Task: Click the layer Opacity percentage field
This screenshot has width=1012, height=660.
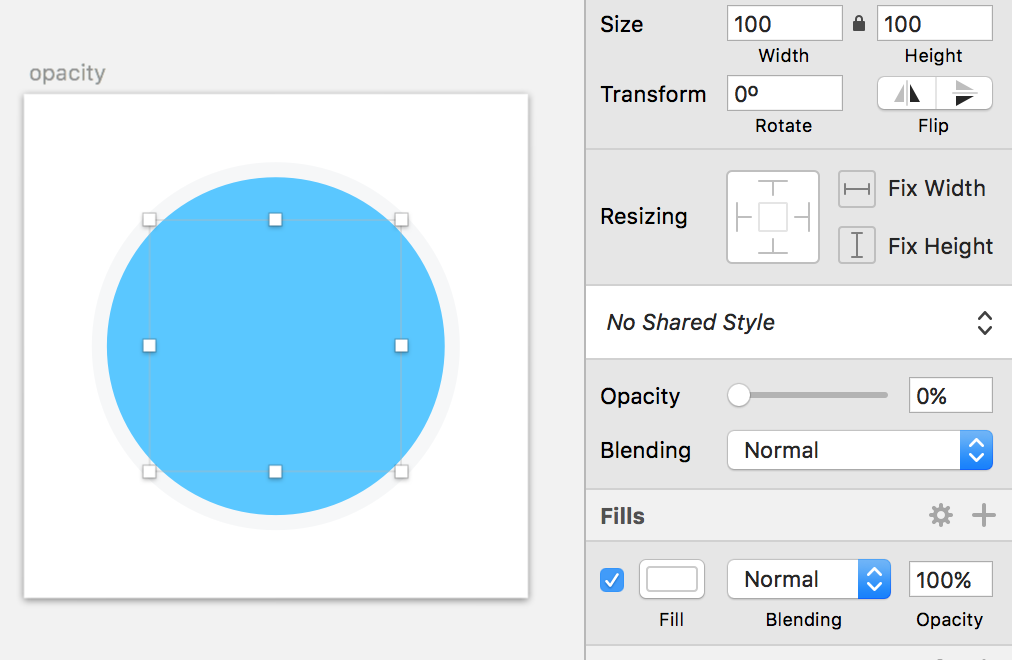Action: click(x=950, y=396)
